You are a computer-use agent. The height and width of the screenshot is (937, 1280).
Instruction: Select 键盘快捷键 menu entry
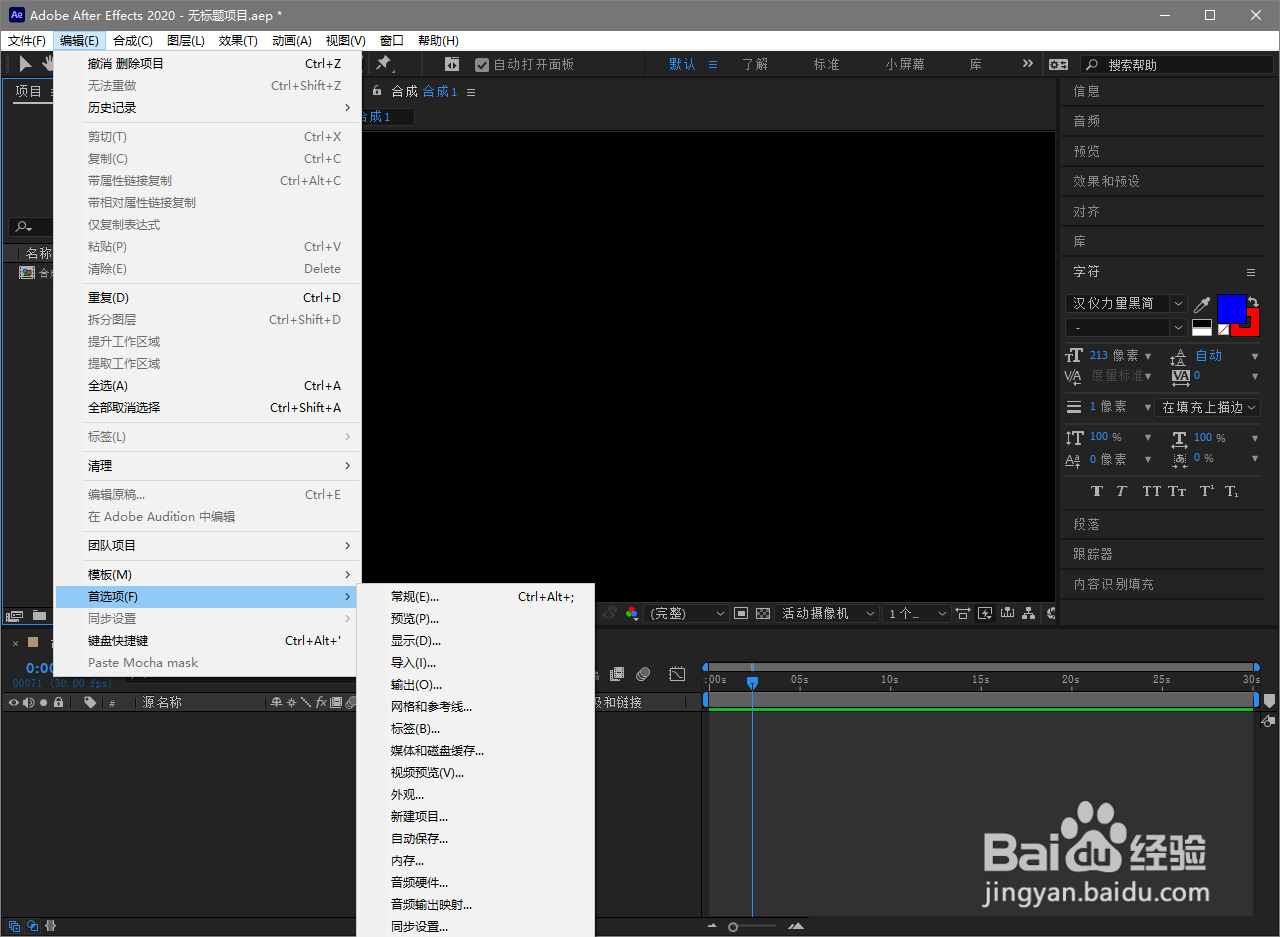(x=207, y=641)
